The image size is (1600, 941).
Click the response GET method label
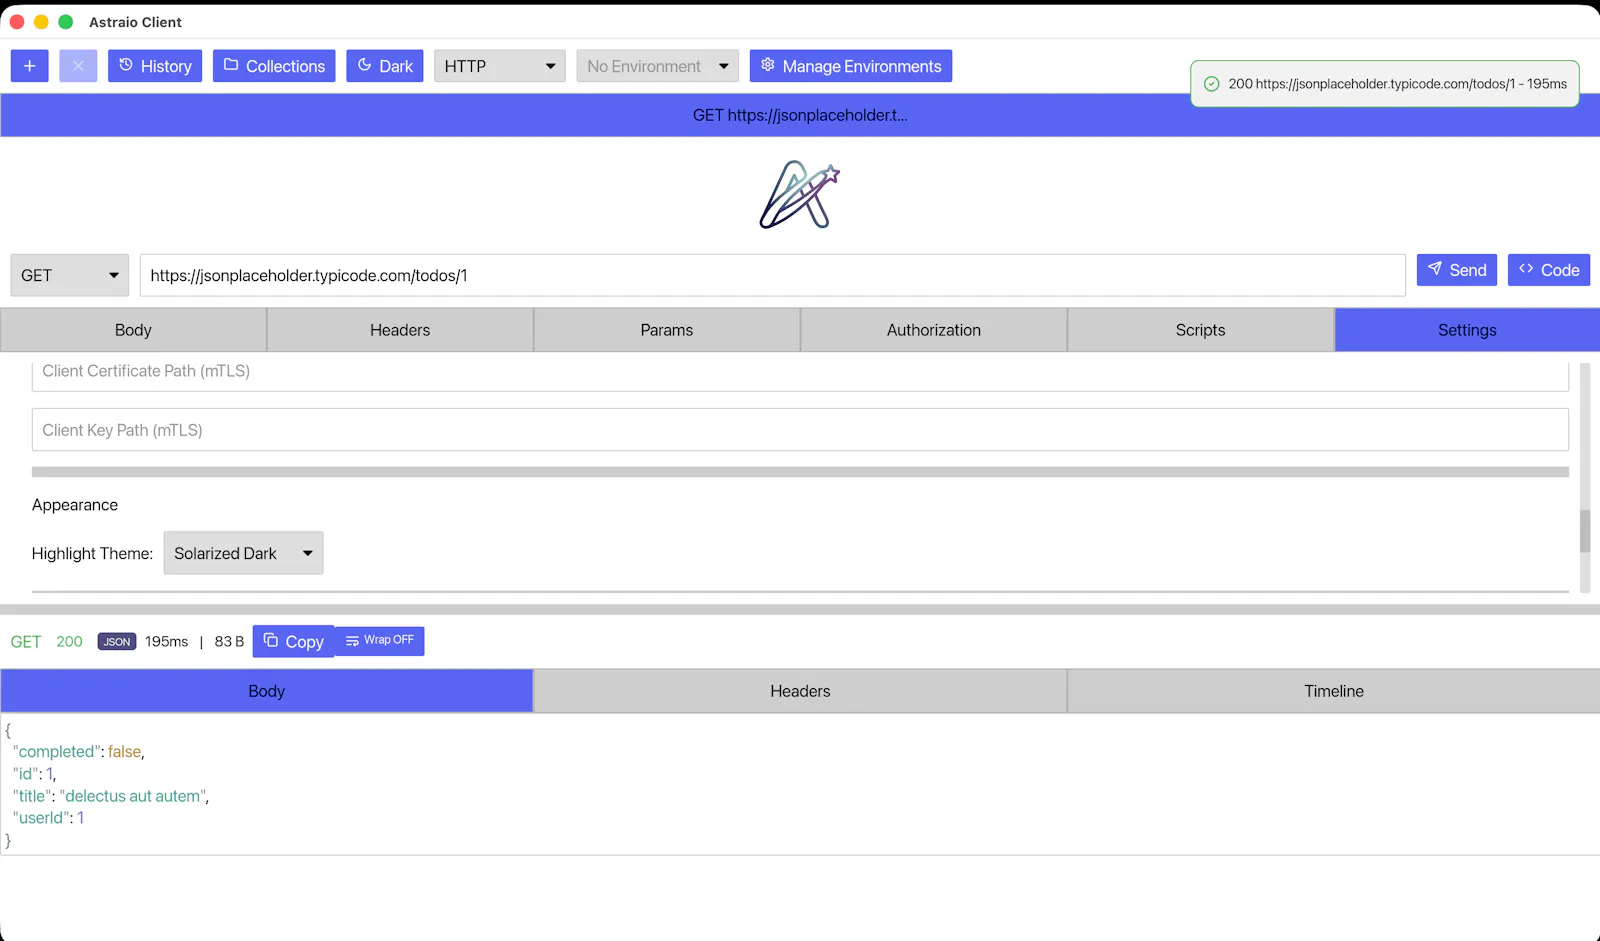point(26,642)
